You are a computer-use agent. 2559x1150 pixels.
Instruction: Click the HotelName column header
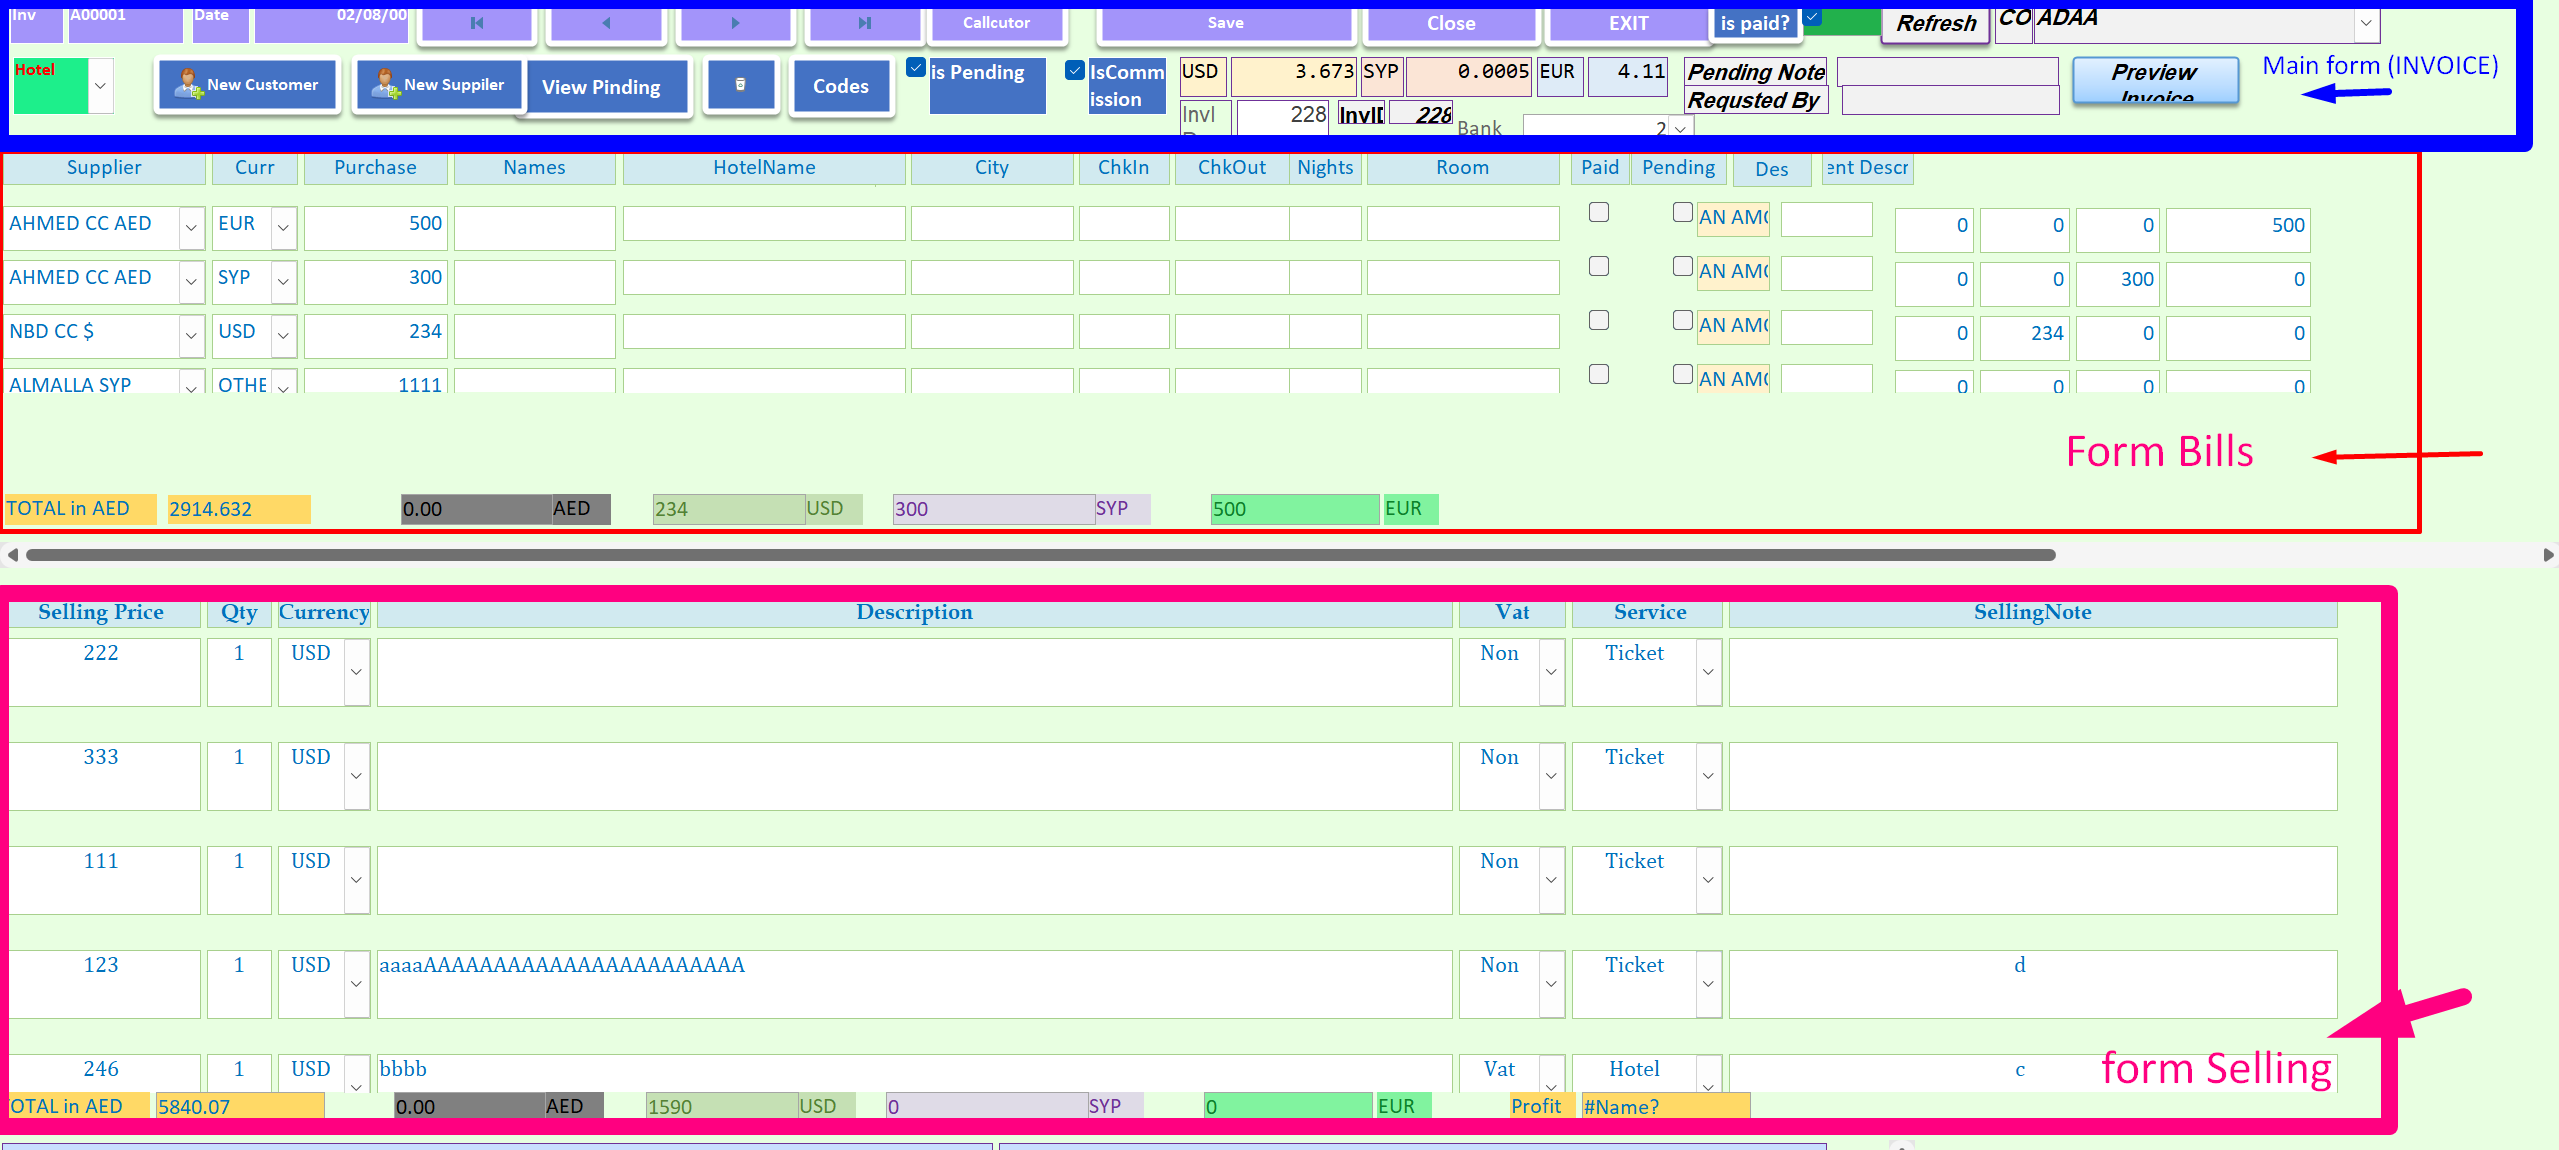pyautogui.click(x=764, y=168)
